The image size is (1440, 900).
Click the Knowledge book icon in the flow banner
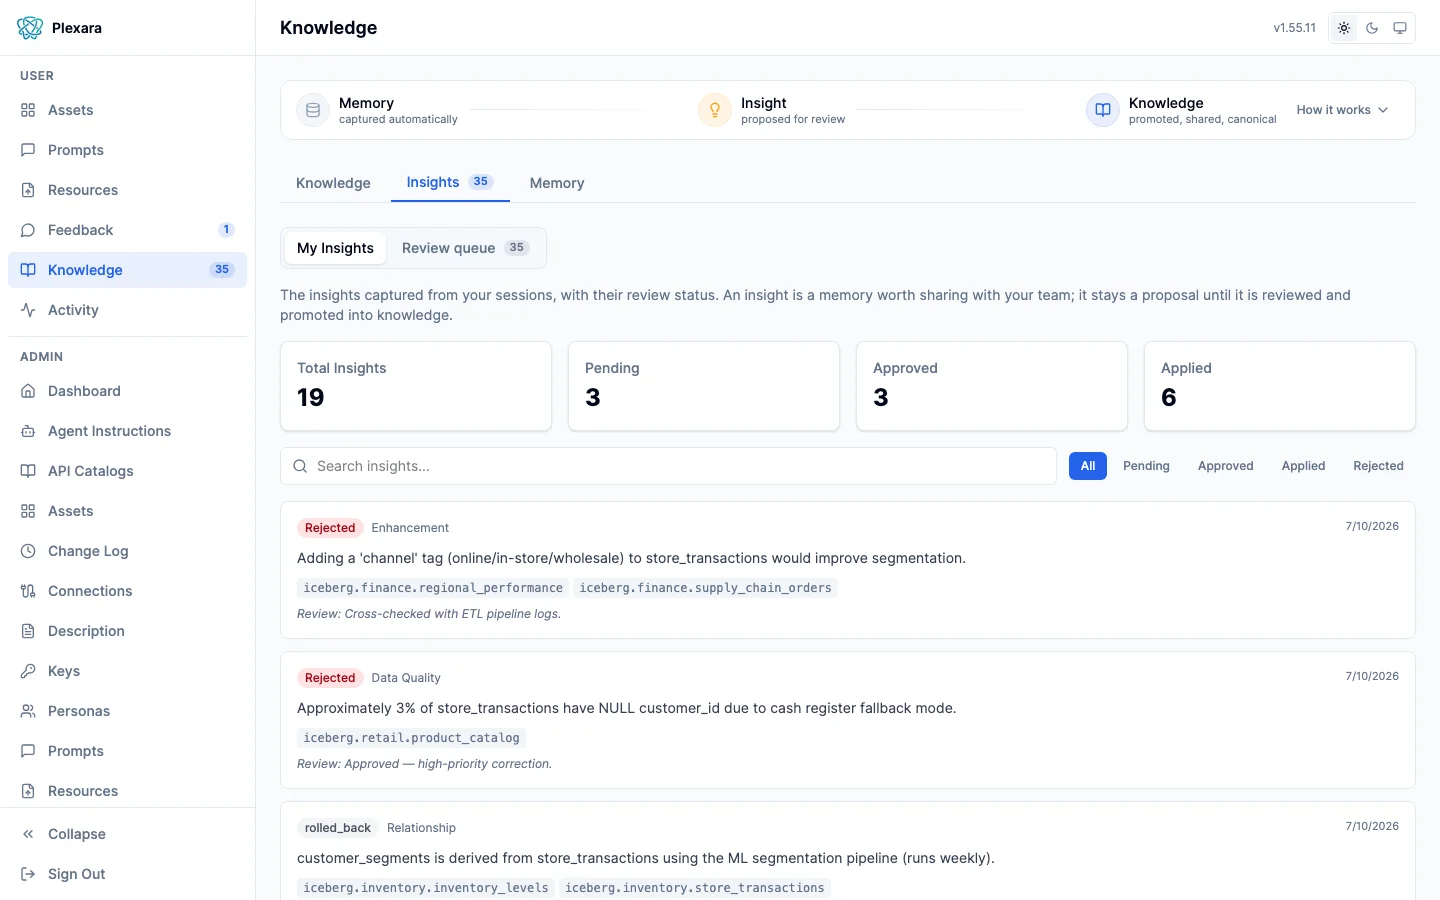coord(1103,110)
